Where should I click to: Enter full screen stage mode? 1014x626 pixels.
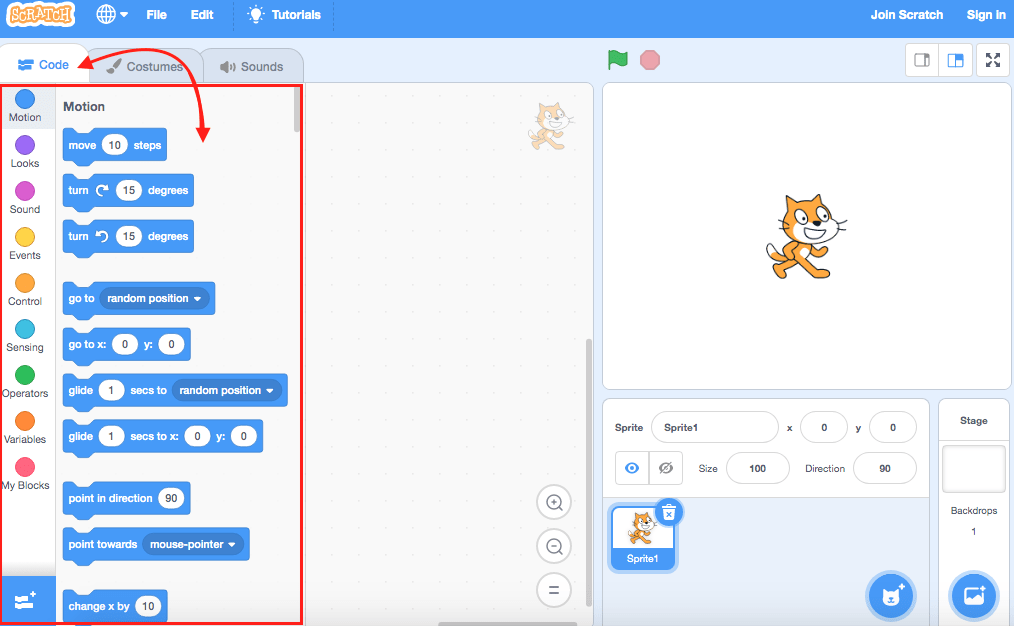993,60
